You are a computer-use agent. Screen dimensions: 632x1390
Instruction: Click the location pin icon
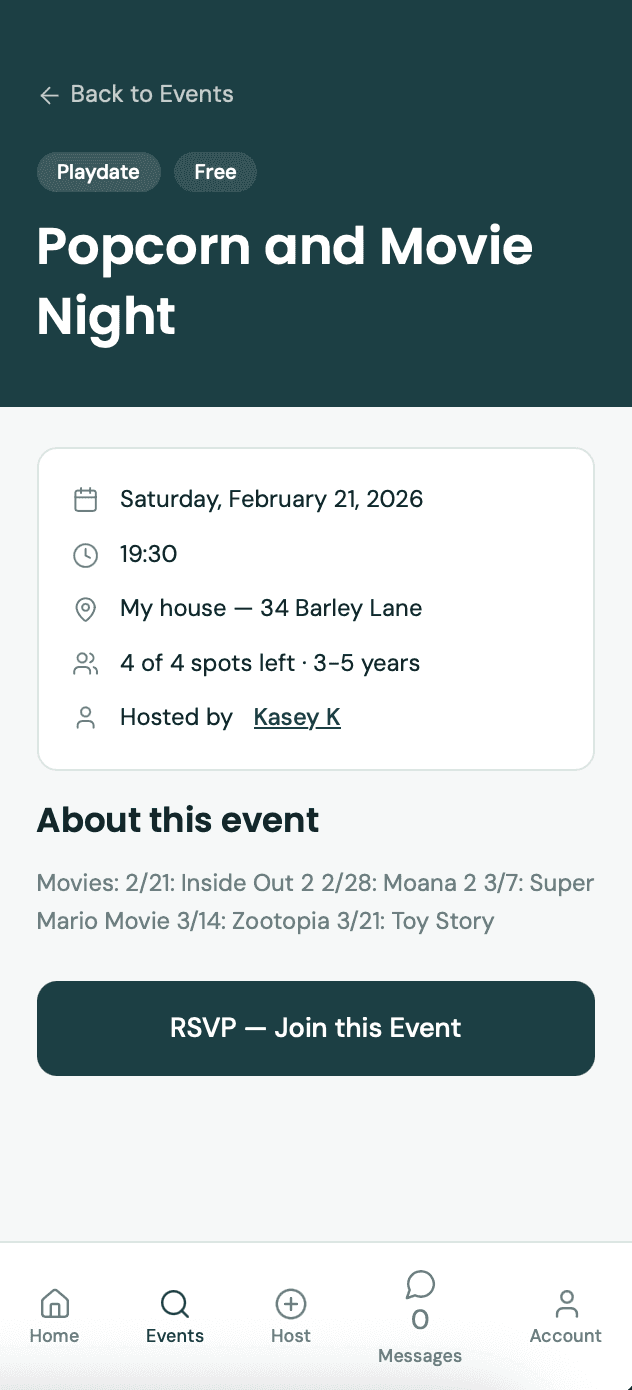[86, 609]
